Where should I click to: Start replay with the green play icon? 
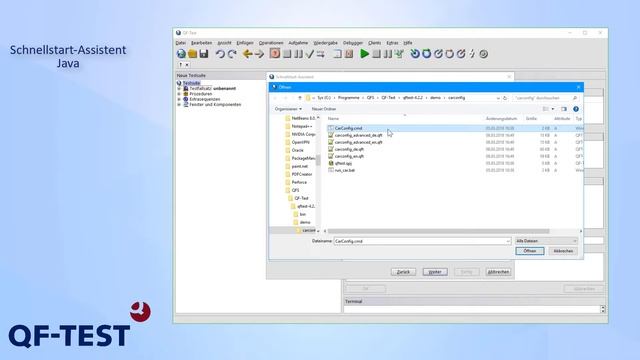click(364, 53)
